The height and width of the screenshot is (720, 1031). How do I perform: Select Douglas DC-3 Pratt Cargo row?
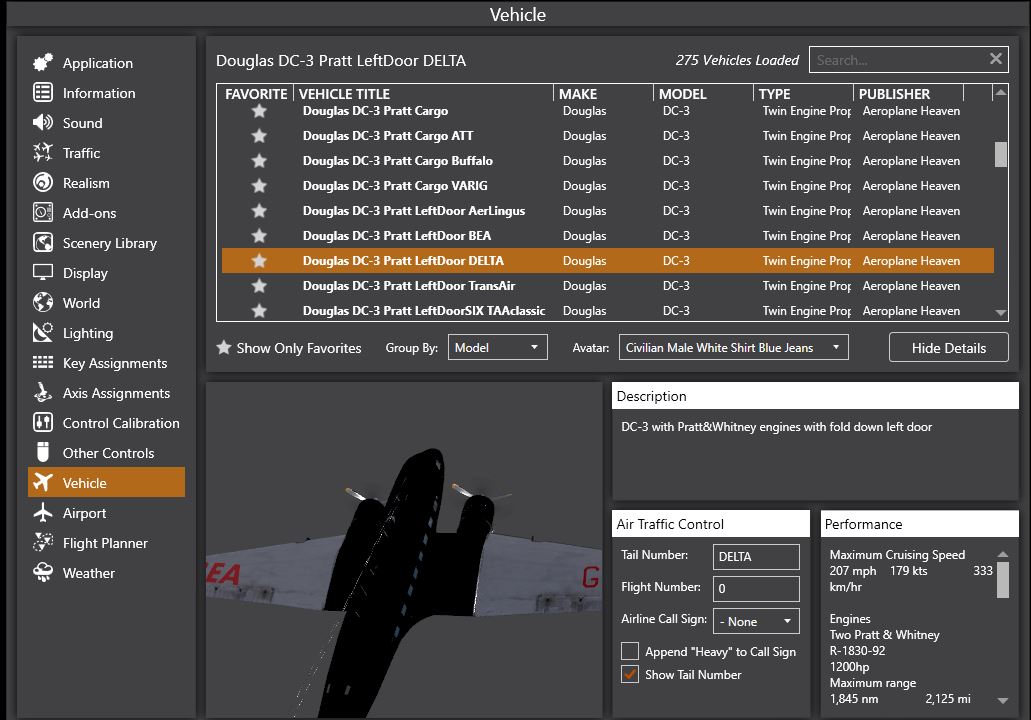point(608,110)
